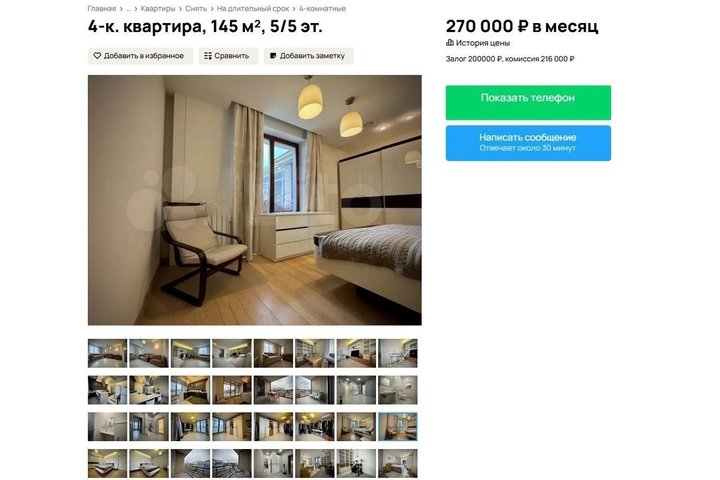Viewport: 720px width, 480px height.
Task: Go to the Снять breadcrumb
Action: [196, 8]
